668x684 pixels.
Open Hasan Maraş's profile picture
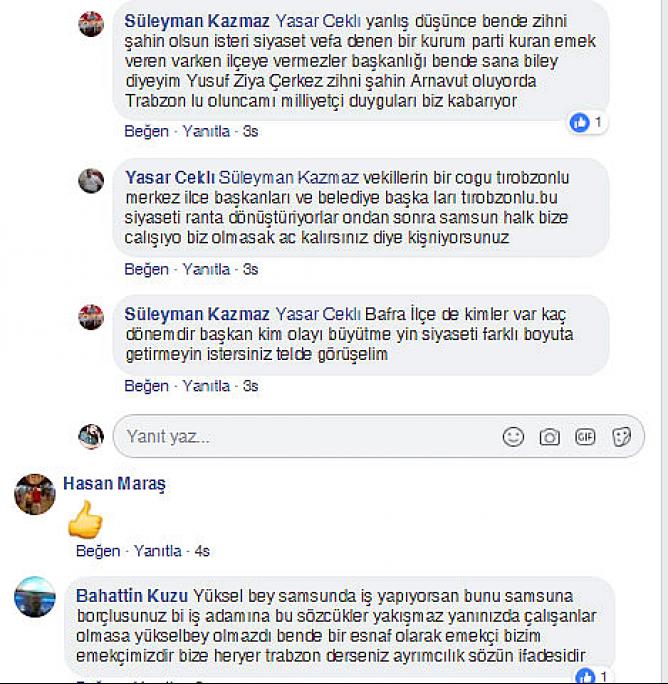(x=35, y=494)
